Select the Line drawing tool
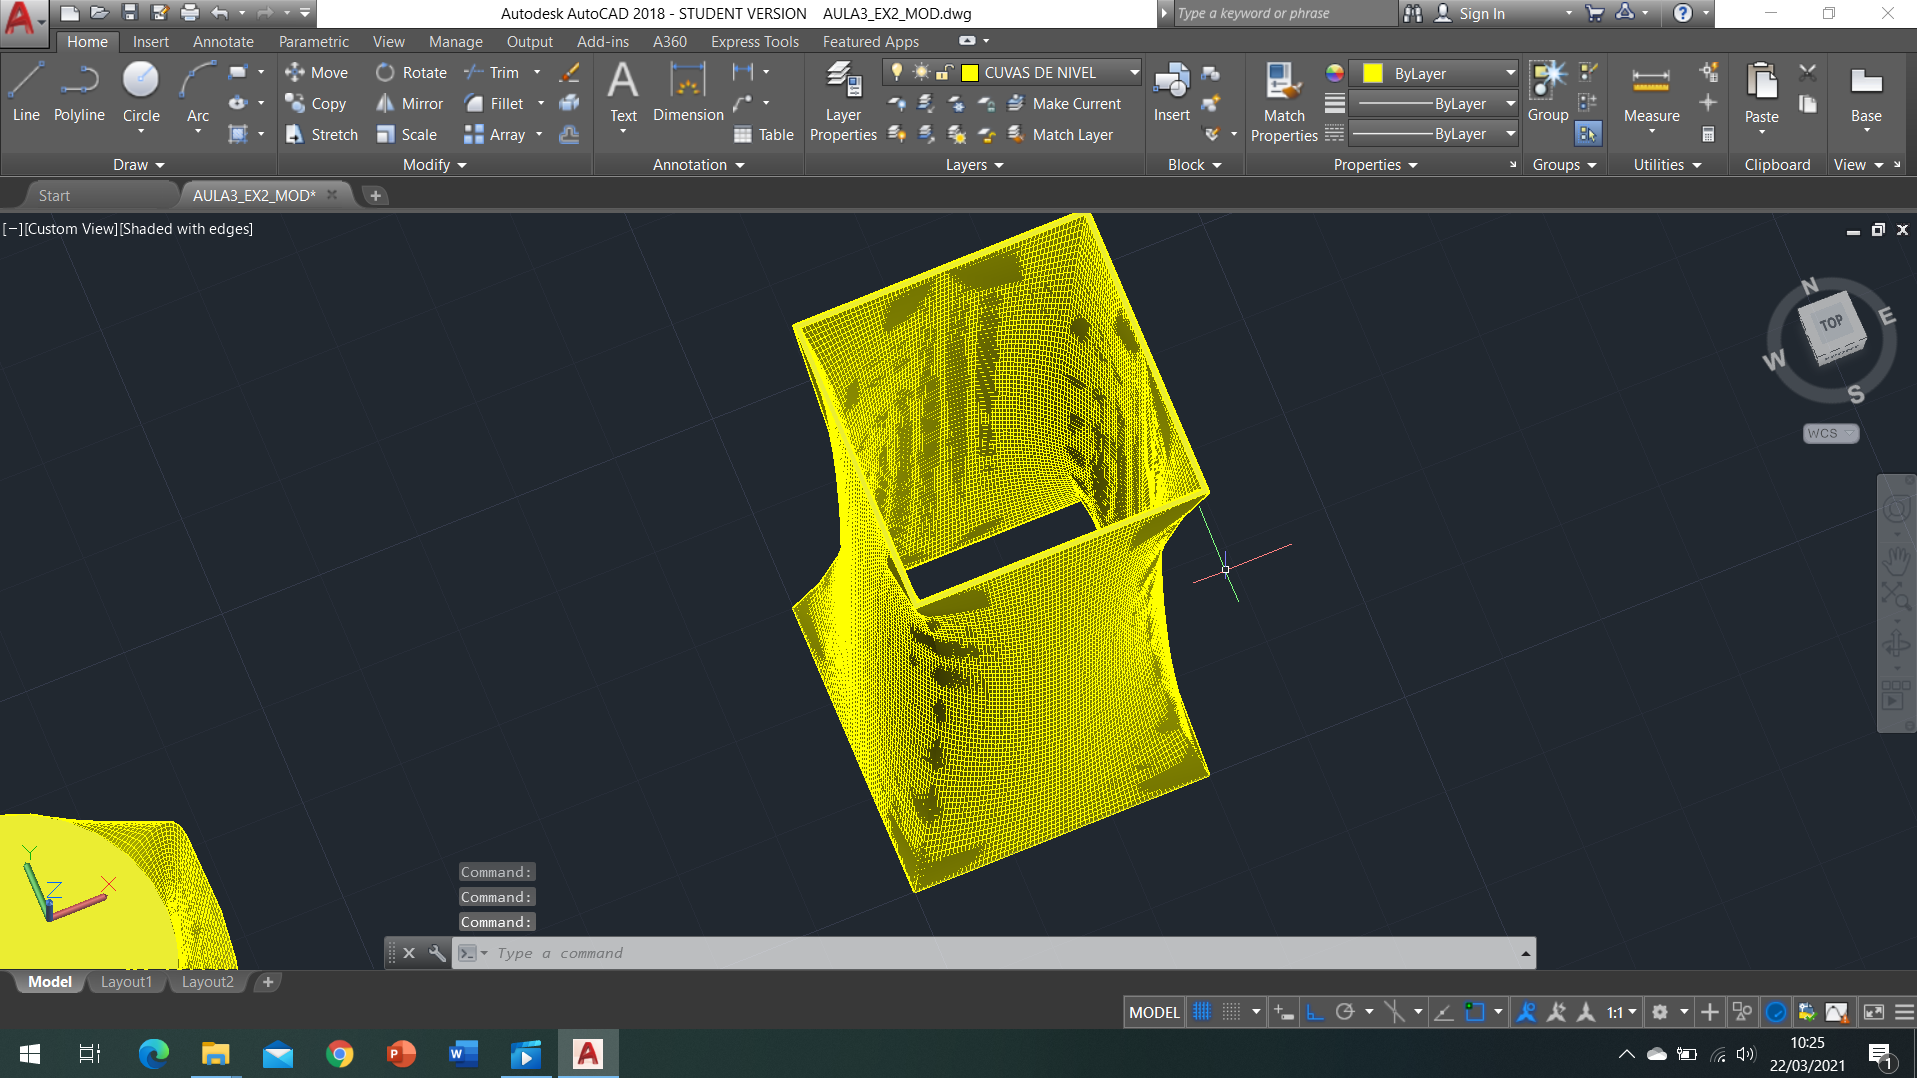 [26, 92]
